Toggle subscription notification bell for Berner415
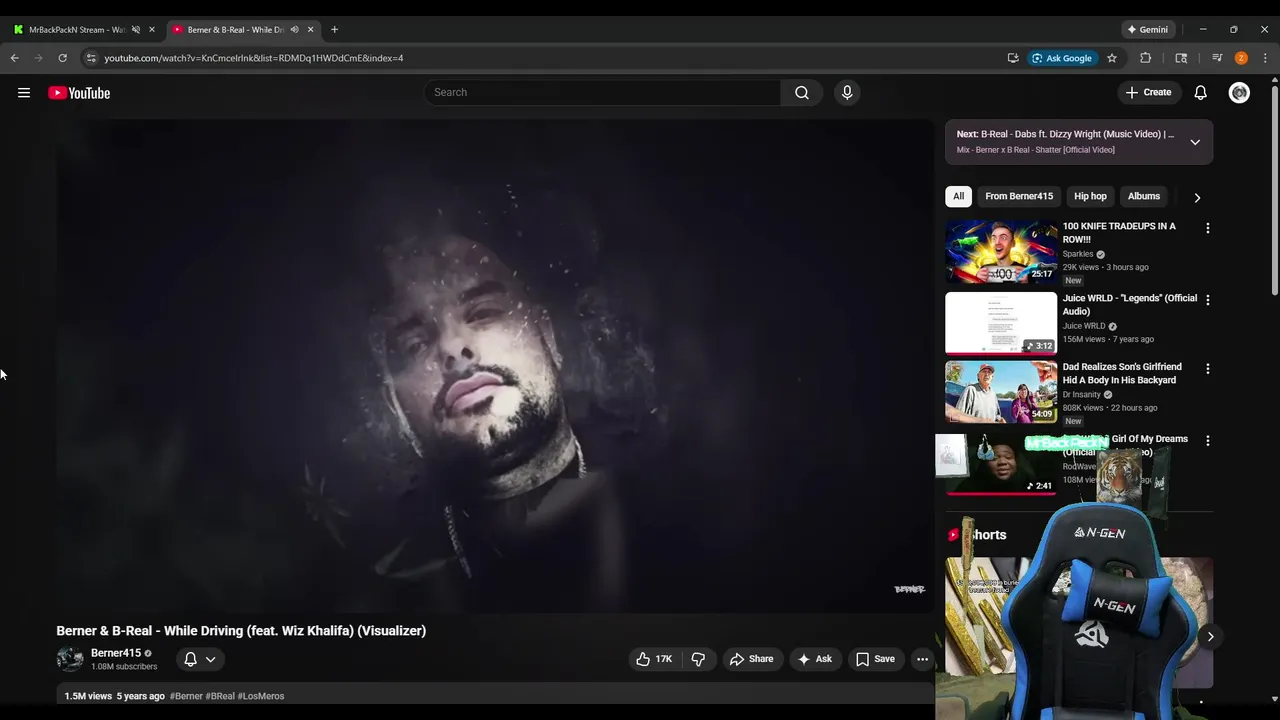Screen dimensions: 1280x720 (190, 659)
